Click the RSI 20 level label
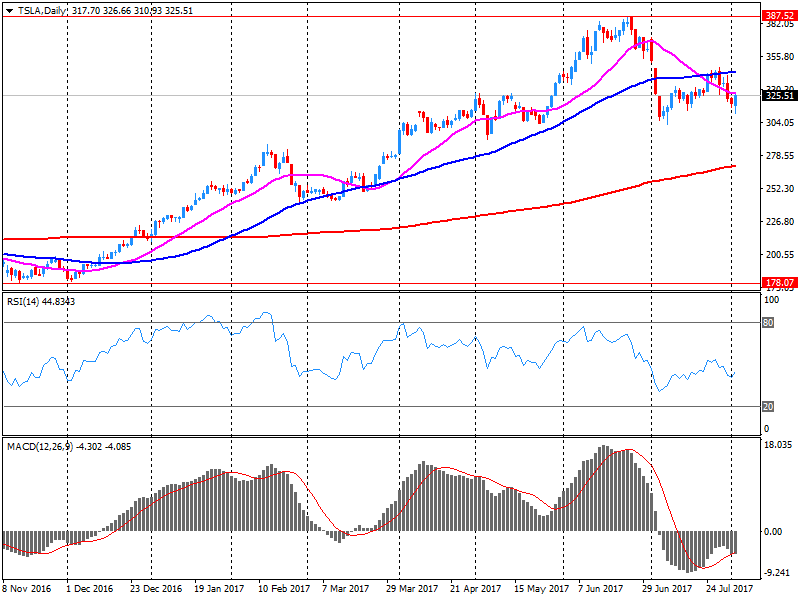This screenshot has width=800, height=600. pos(768,406)
